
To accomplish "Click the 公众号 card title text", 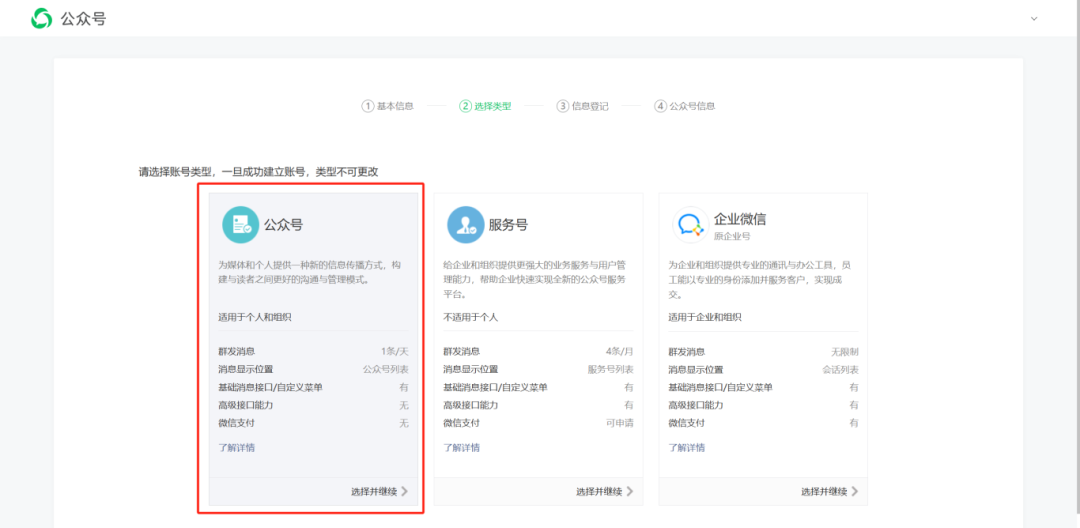I will (284, 224).
